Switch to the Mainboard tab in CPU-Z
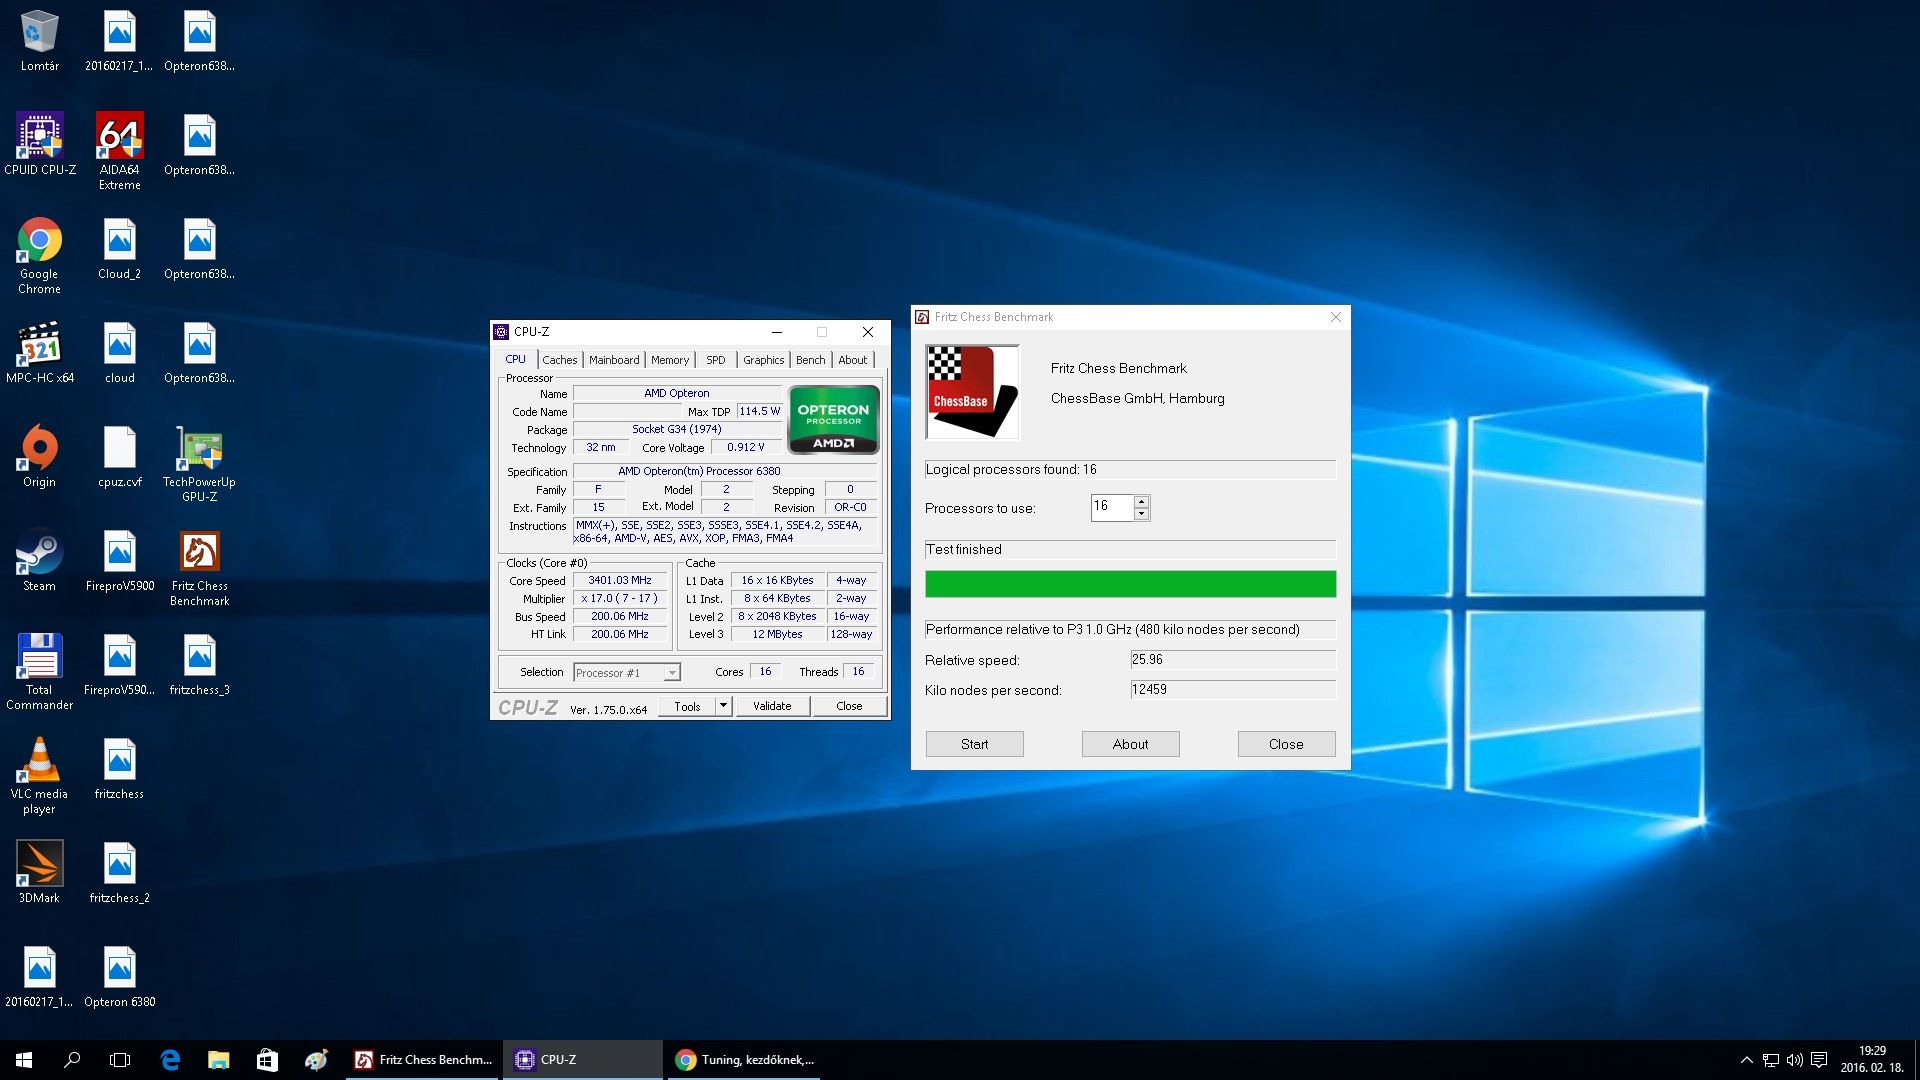1920x1080 pixels. tap(614, 360)
